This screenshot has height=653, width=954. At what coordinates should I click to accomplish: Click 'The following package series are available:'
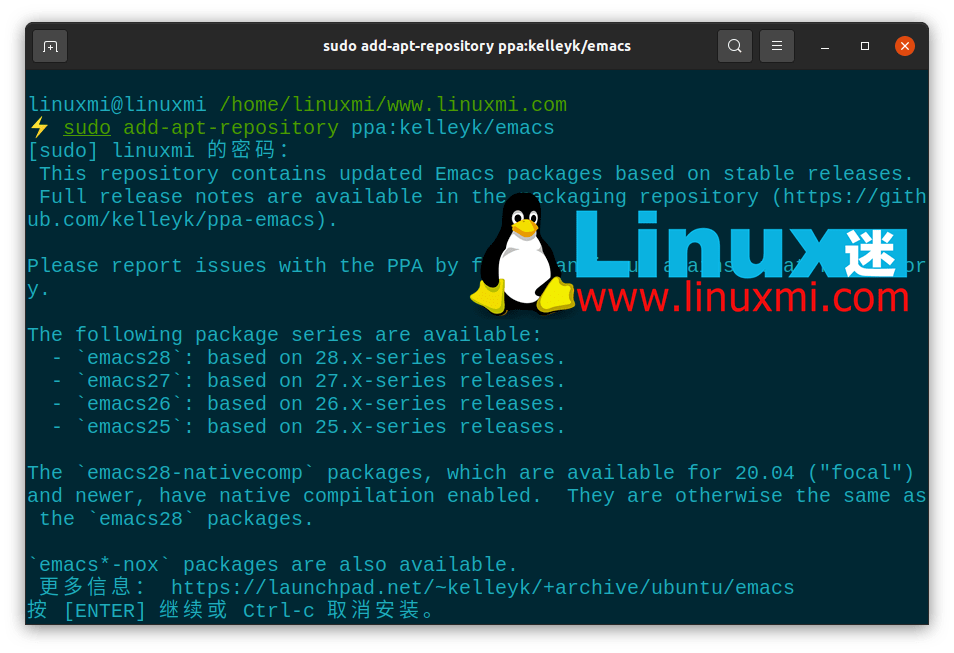tap(284, 335)
